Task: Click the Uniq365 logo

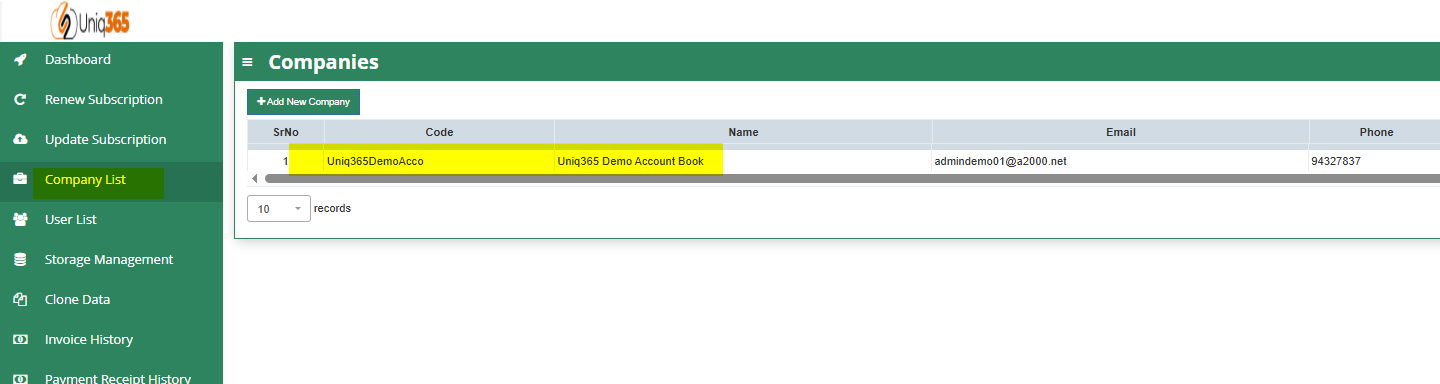Action: [89, 19]
